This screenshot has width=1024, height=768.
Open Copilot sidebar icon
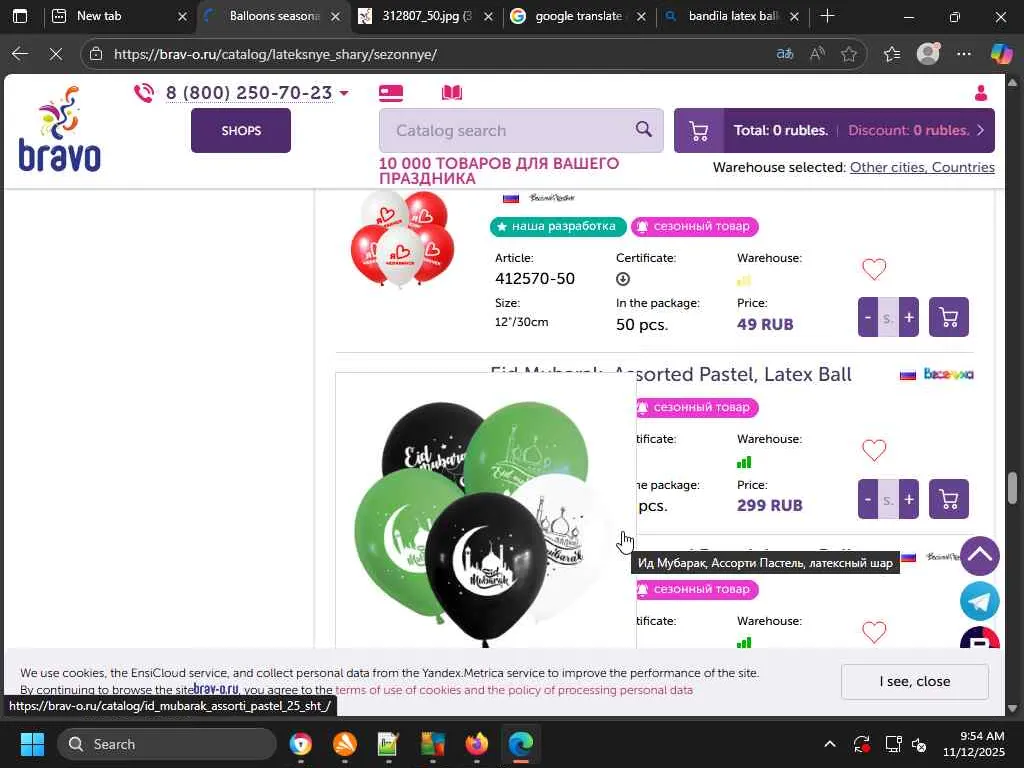point(1001,54)
